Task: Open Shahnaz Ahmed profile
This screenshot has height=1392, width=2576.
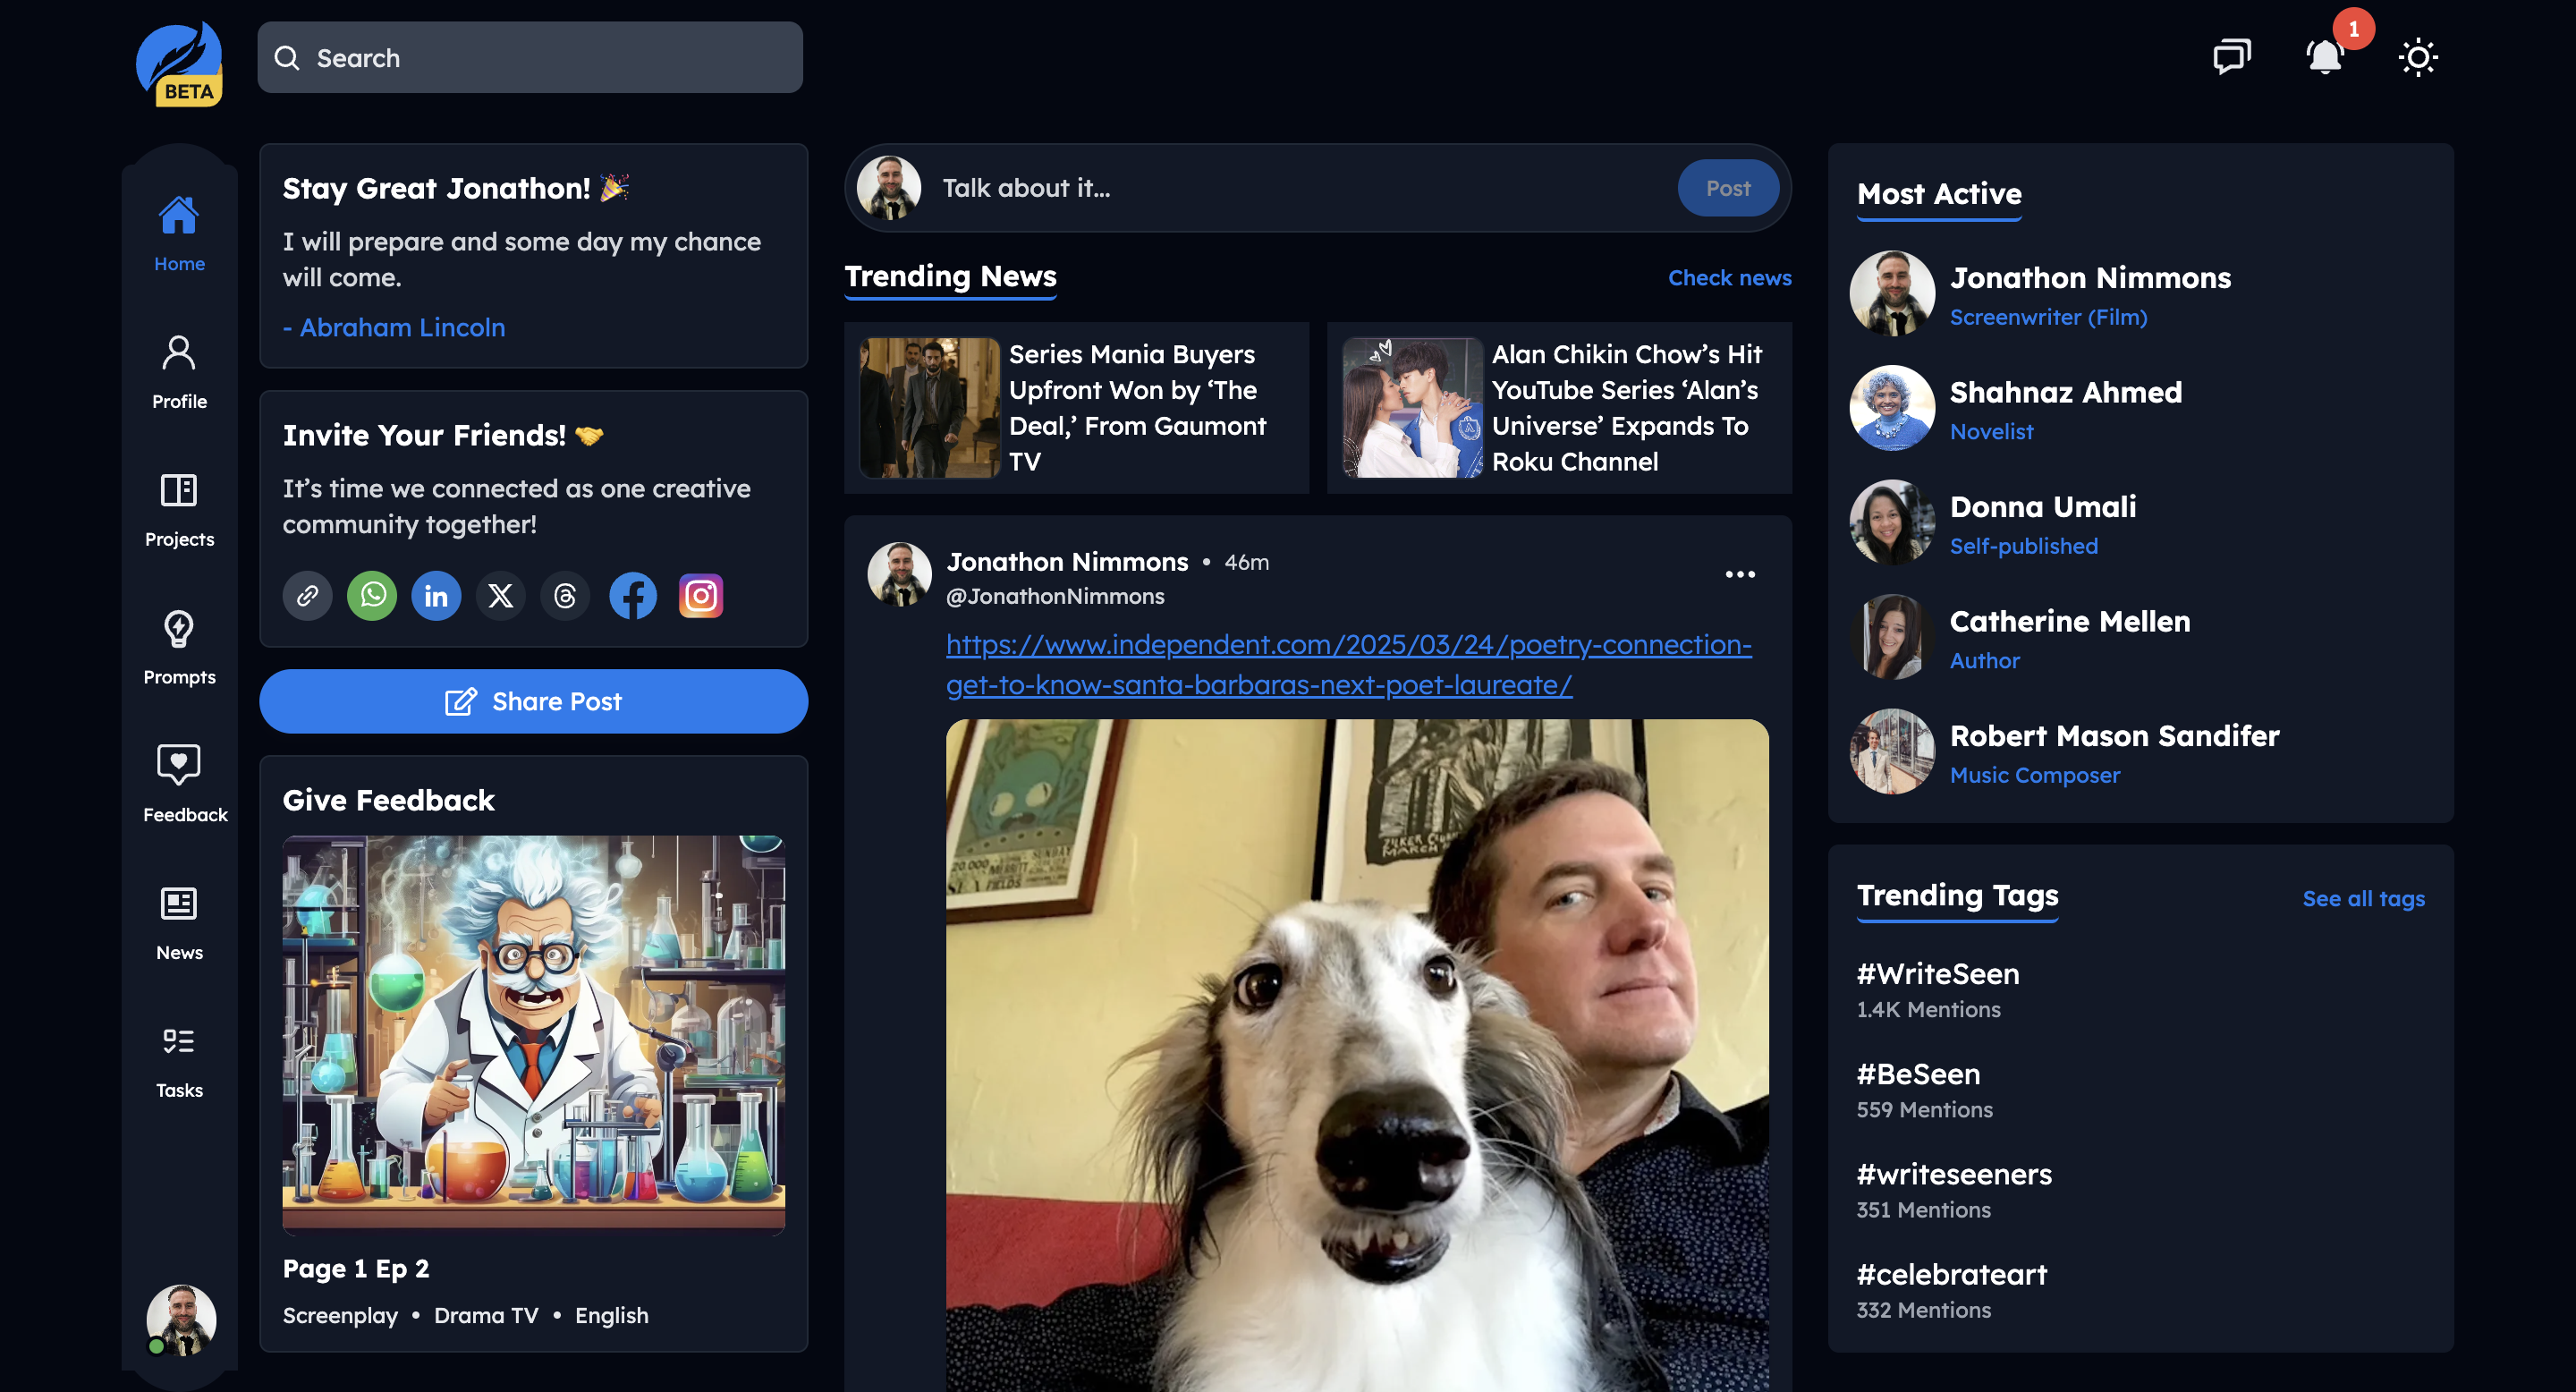Action: click(2065, 392)
